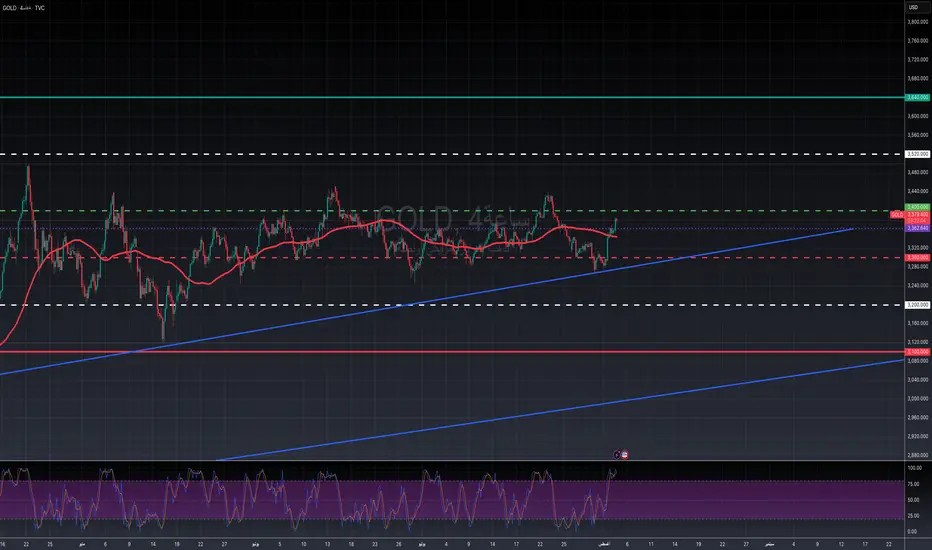Viewport: 932px width, 550px height.
Task: Click the green 3,400.000 price label
Action: [x=918, y=207]
